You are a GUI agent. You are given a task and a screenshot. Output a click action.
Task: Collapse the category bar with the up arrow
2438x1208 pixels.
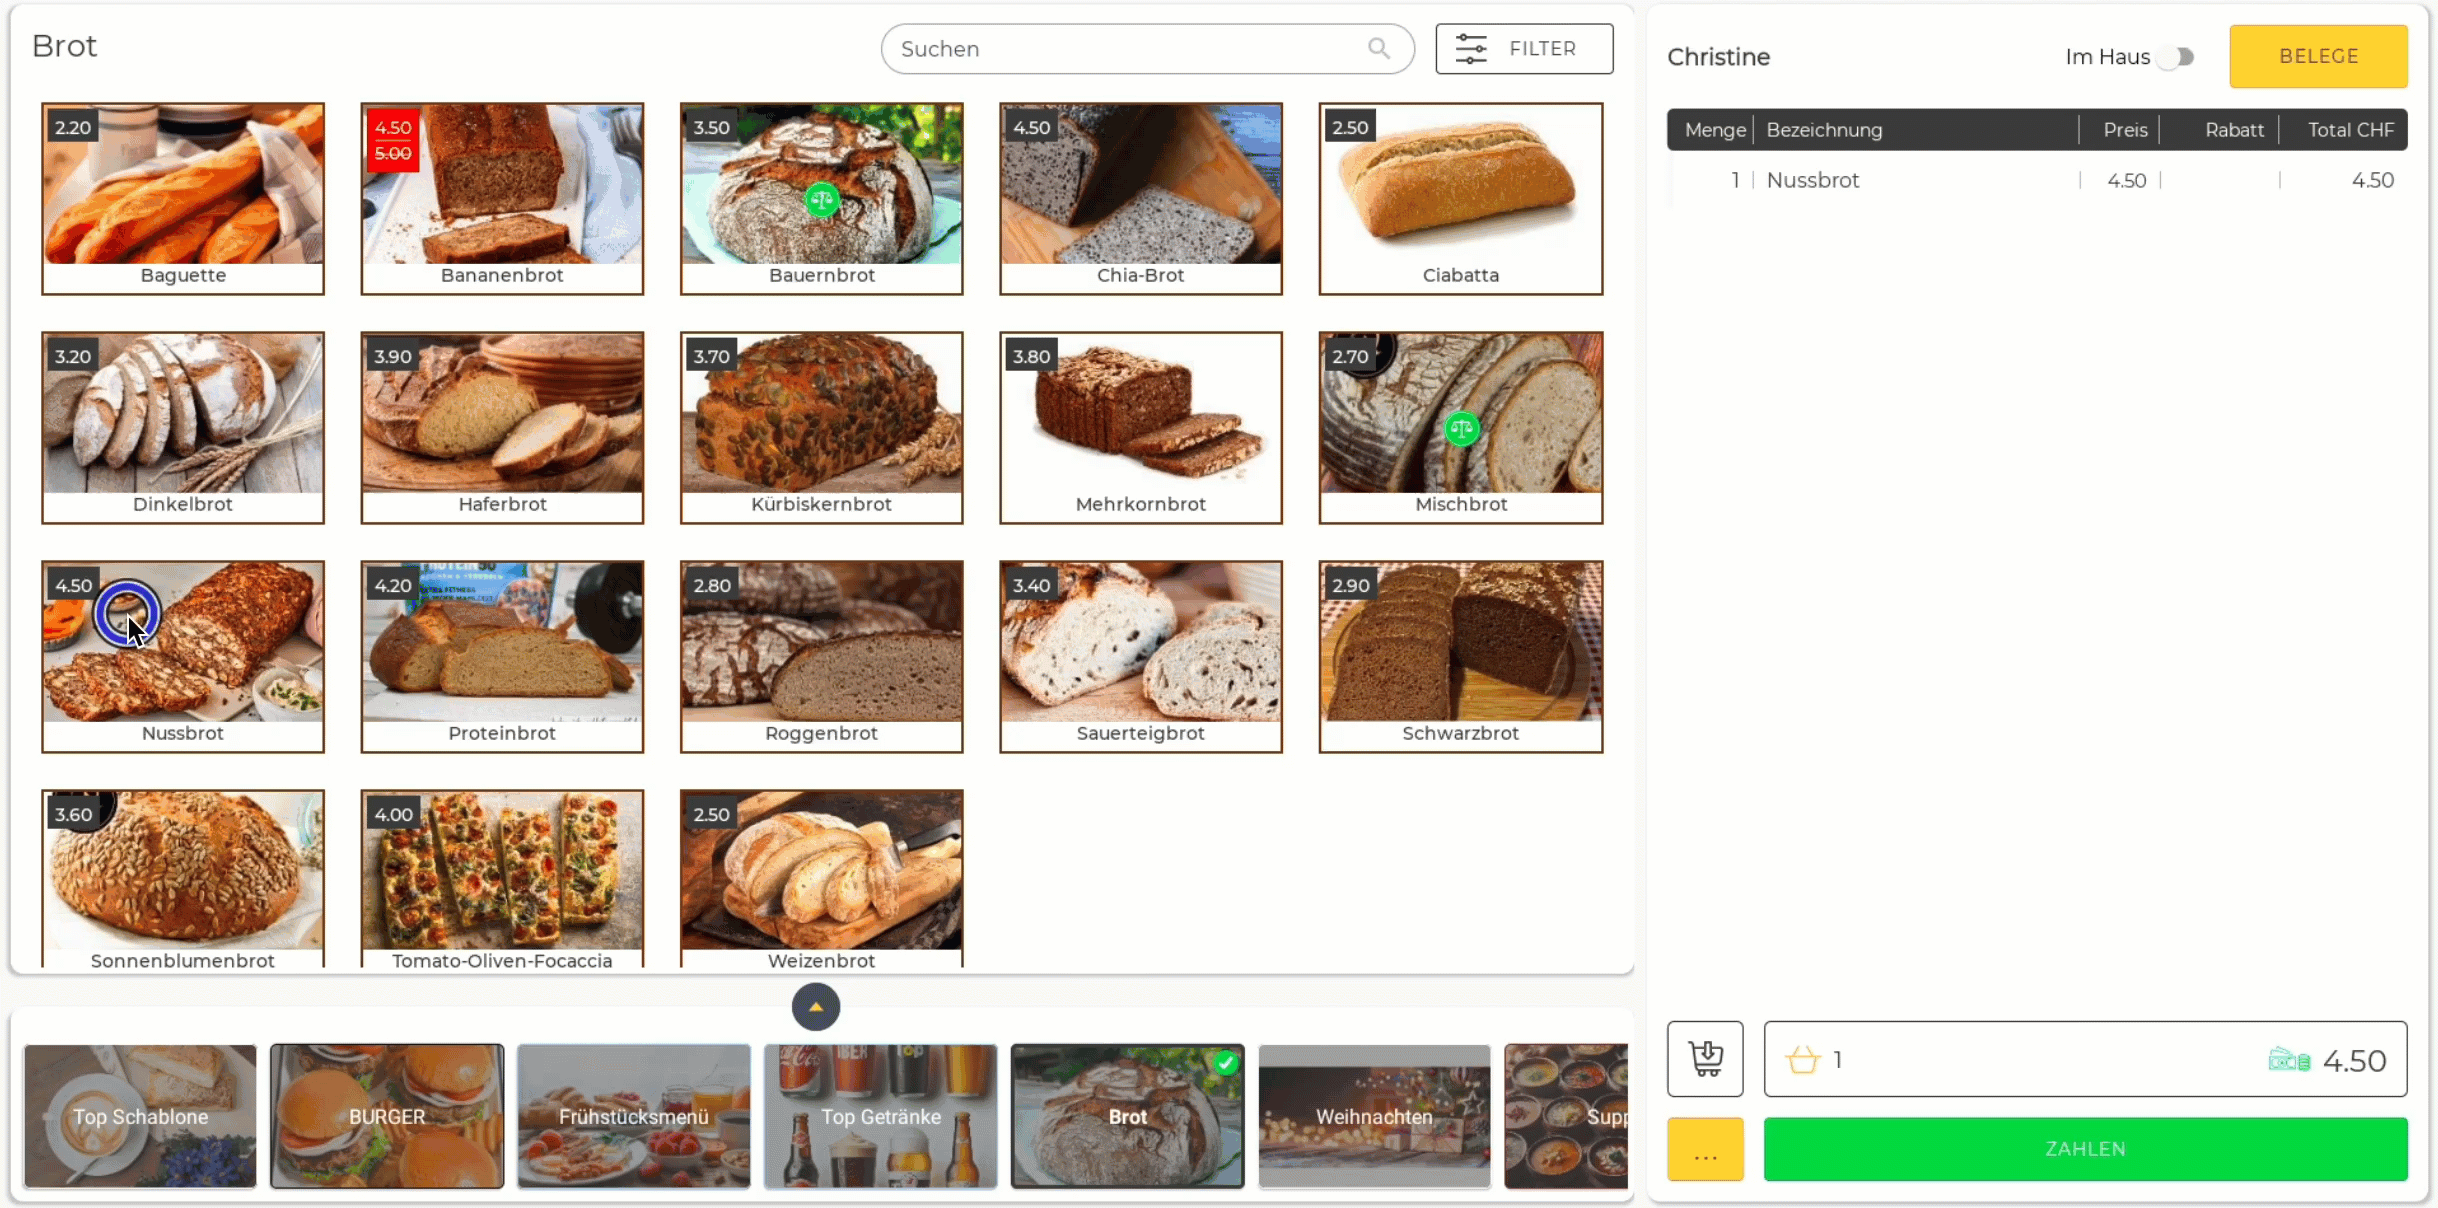click(x=816, y=1007)
